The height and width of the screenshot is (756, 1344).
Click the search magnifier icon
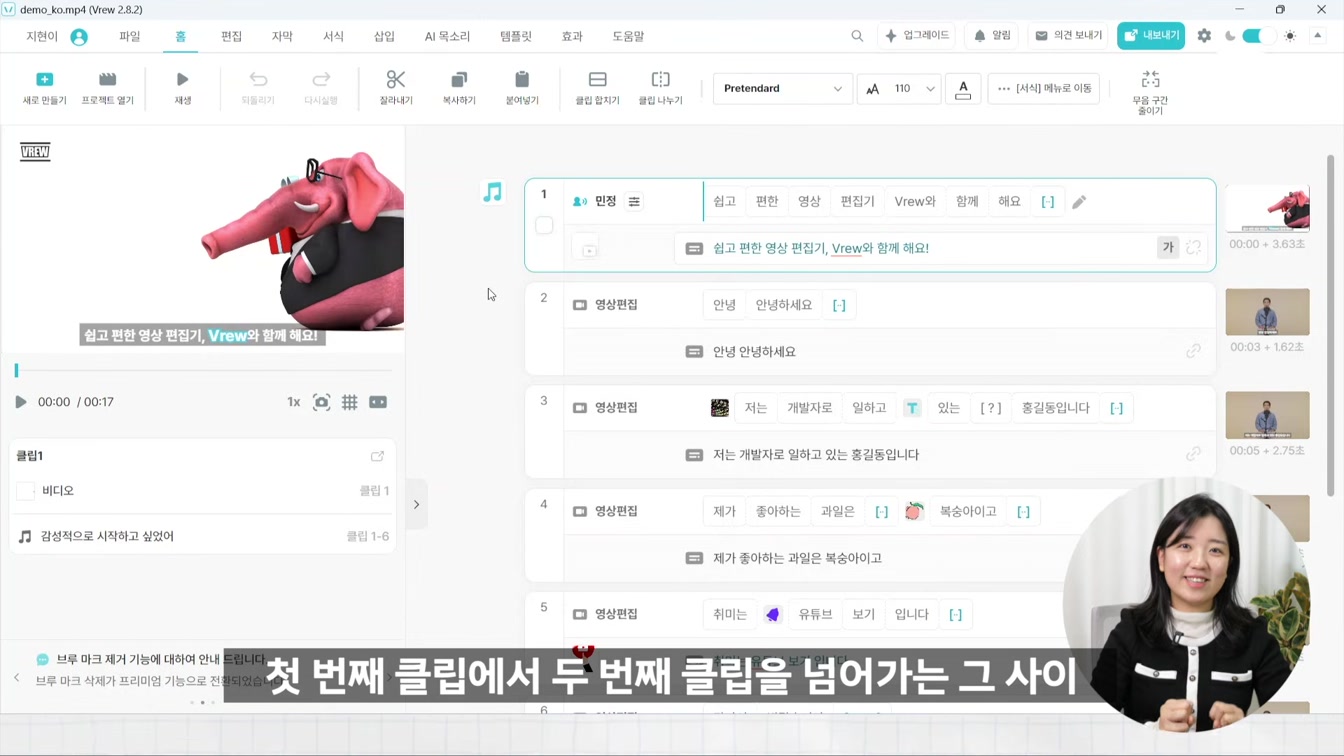857,36
